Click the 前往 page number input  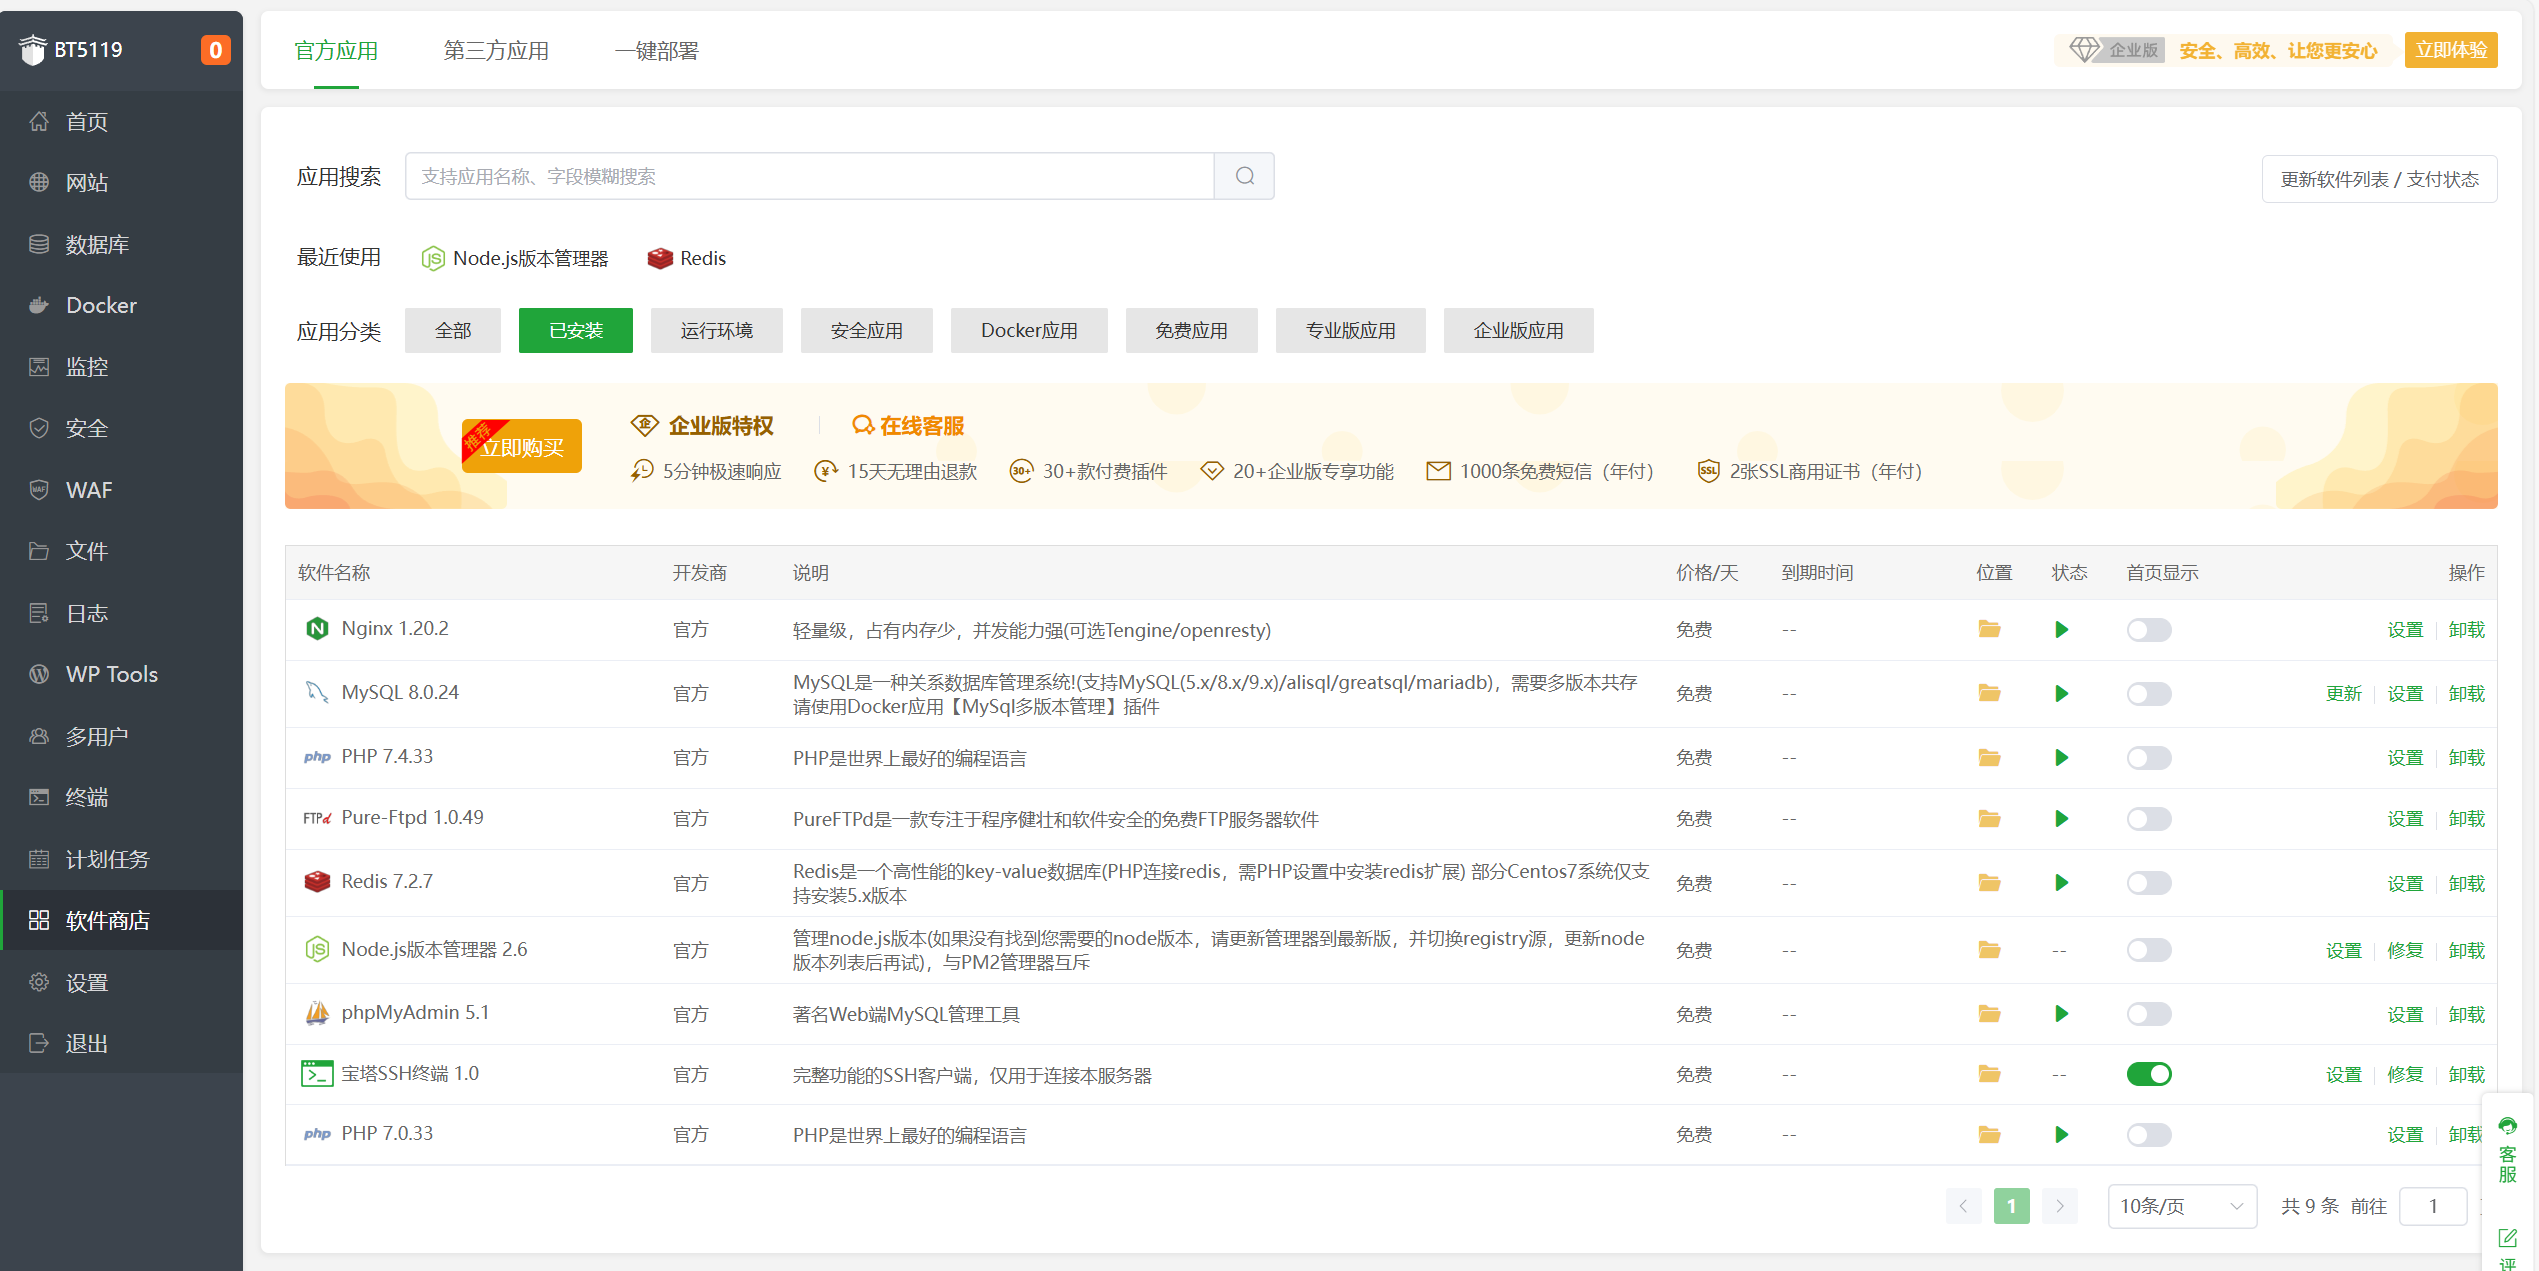tap(2433, 1206)
